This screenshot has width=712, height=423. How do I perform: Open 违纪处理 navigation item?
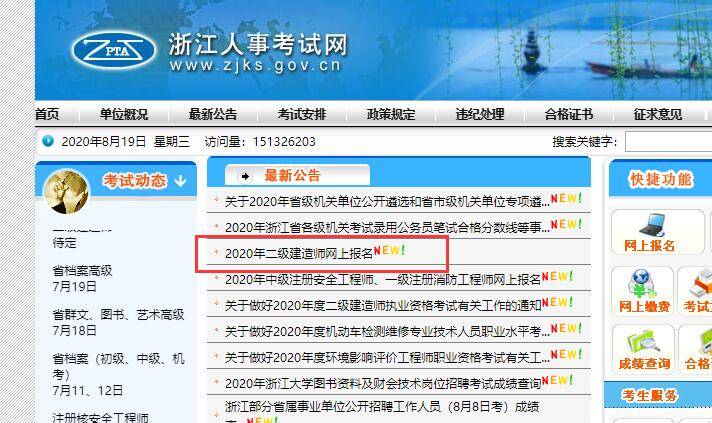pyautogui.click(x=480, y=114)
